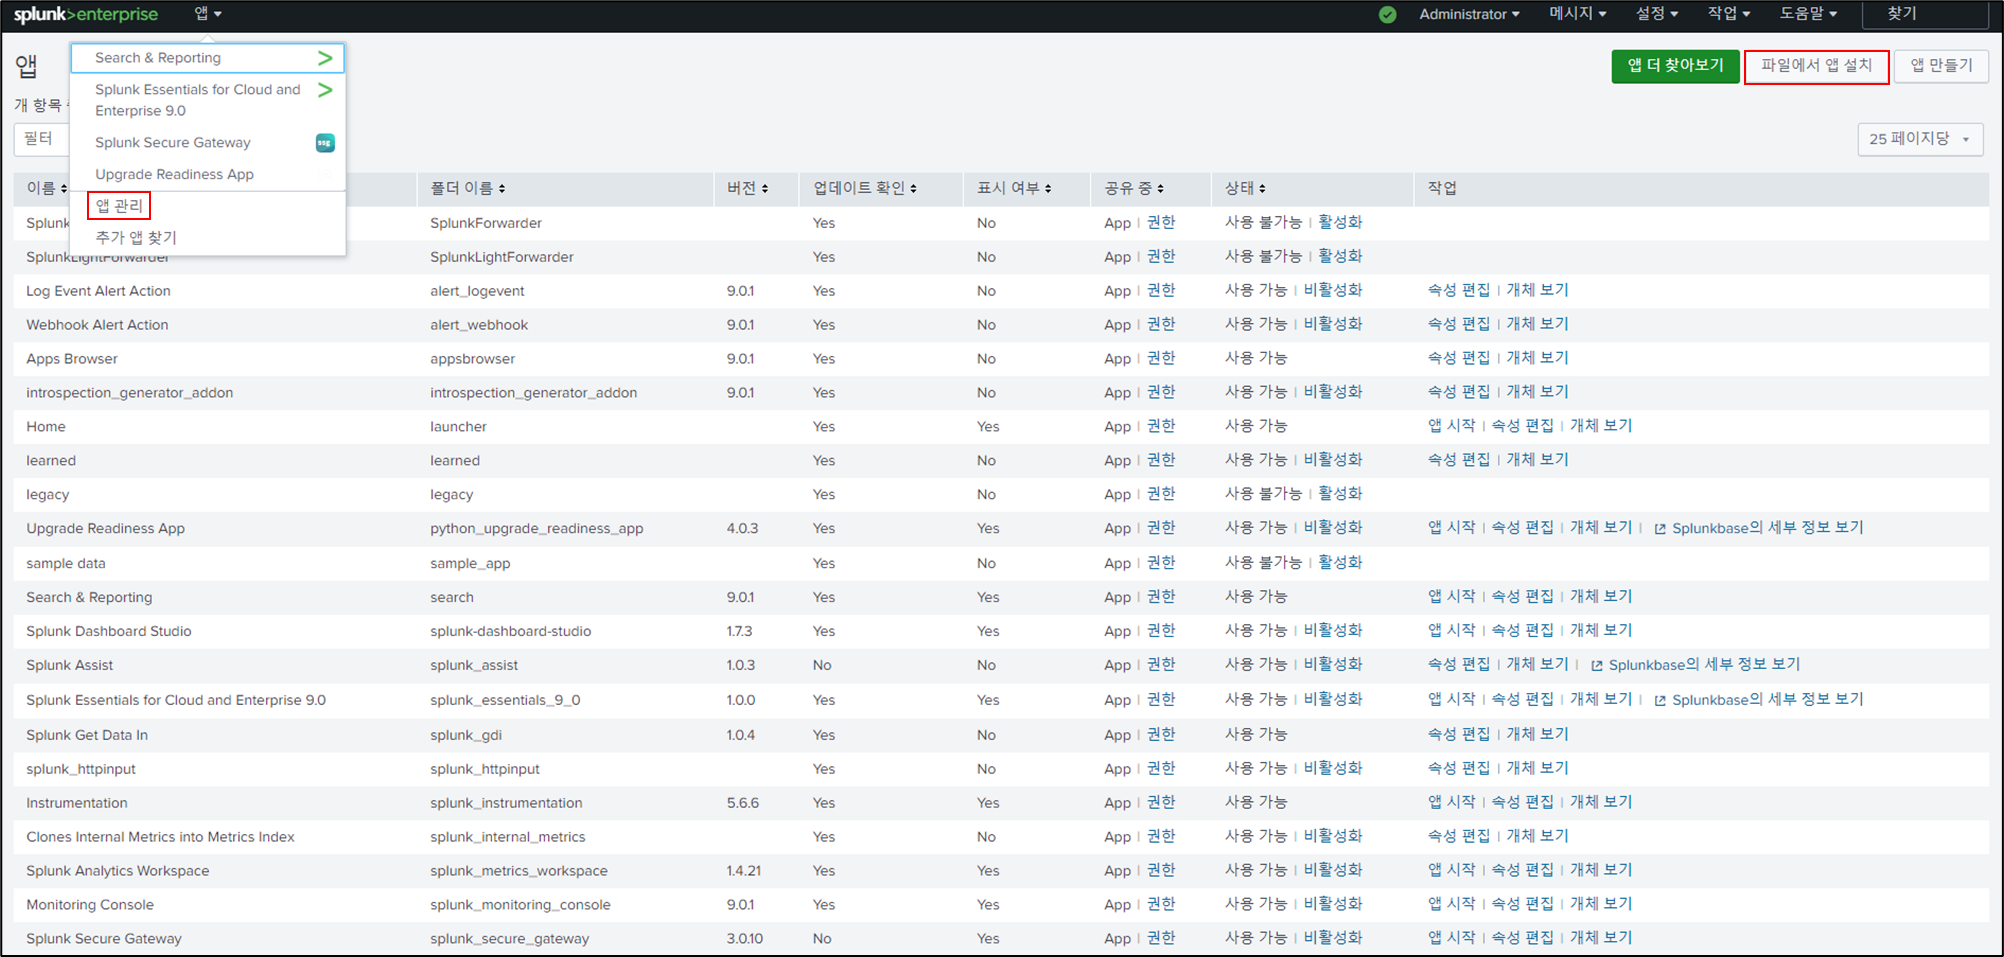This screenshot has width=2004, height=957.
Task: Click 활성화 link for SplunkLightForwarder
Action: click(x=1340, y=257)
